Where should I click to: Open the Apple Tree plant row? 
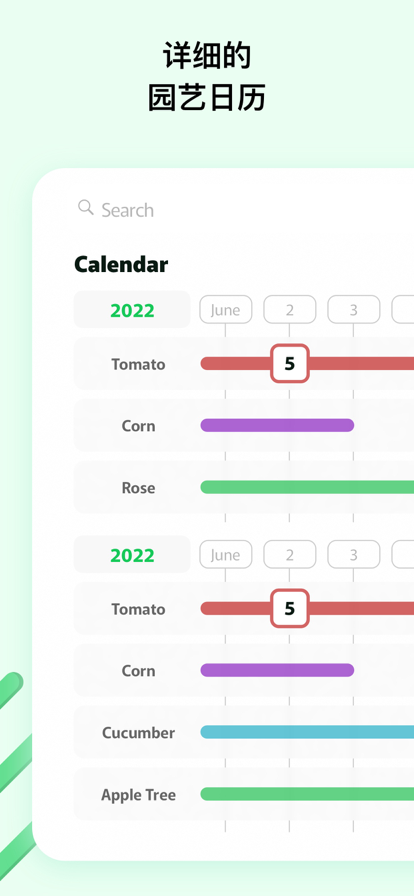tap(244, 794)
